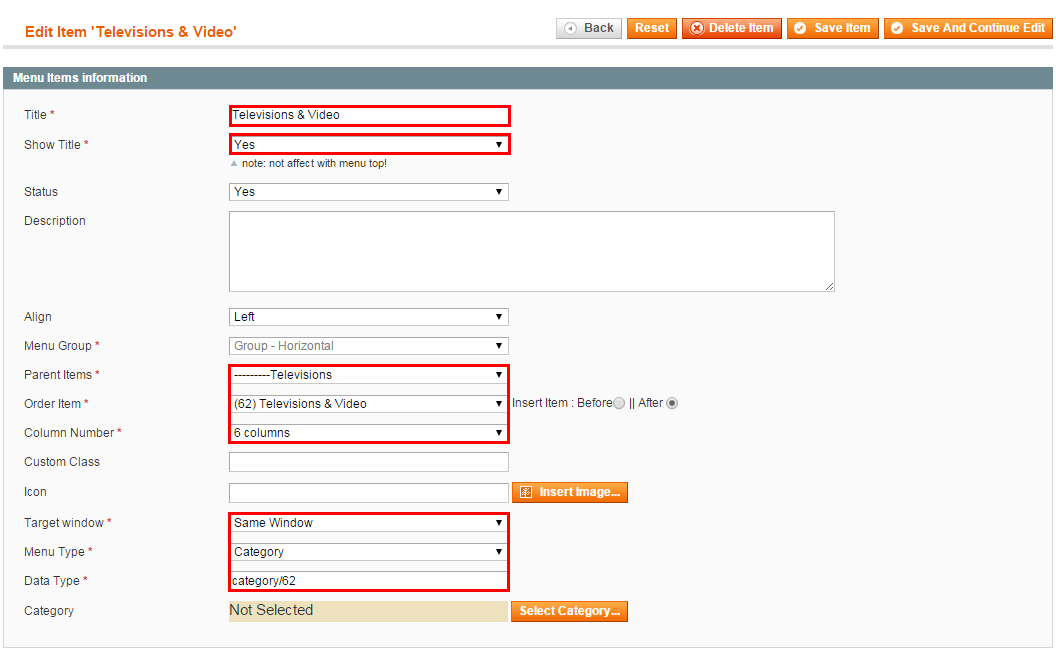Click the Edit Item 'Televisions & Video' heading
Viewport: 1056px width, 650px height.
point(131,32)
